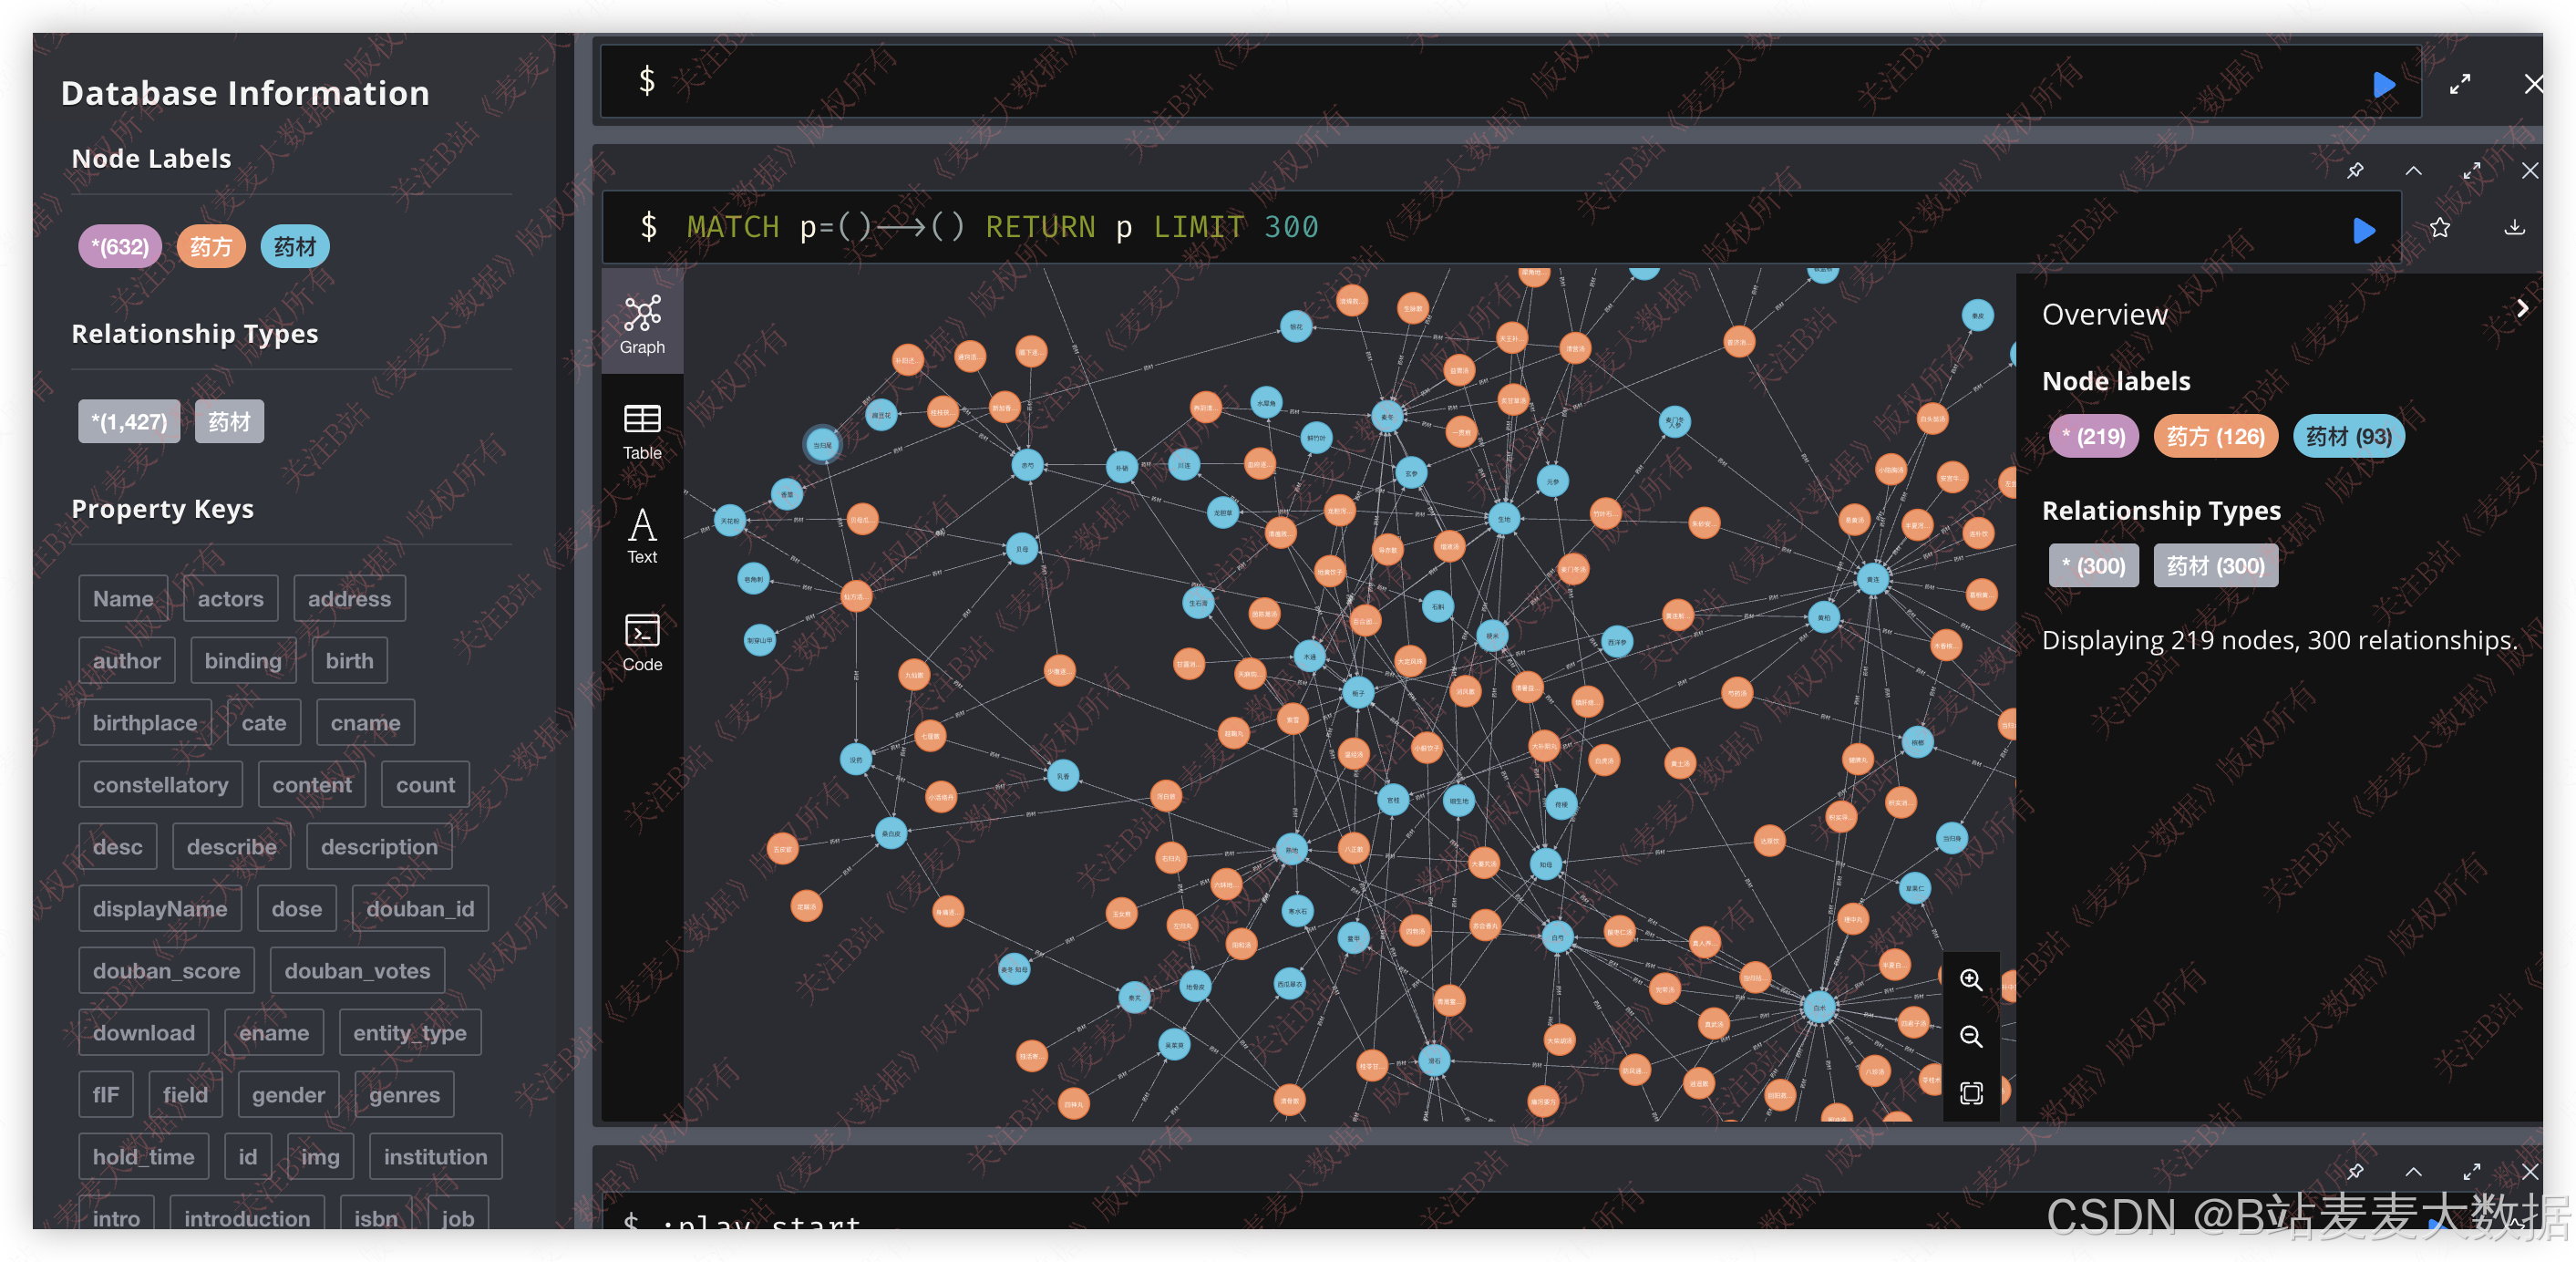
Task: Open the Code view tab
Action: [642, 642]
